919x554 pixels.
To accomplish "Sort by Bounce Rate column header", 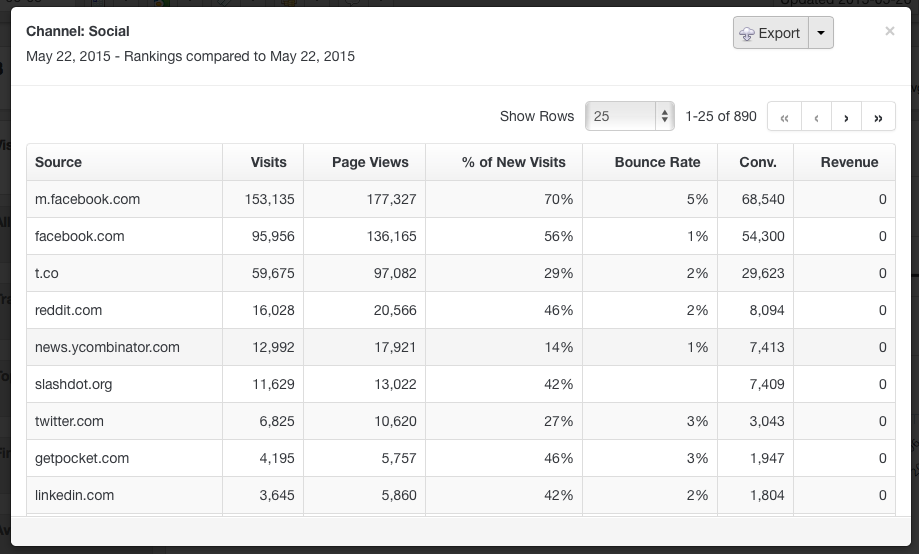I will click(x=657, y=162).
